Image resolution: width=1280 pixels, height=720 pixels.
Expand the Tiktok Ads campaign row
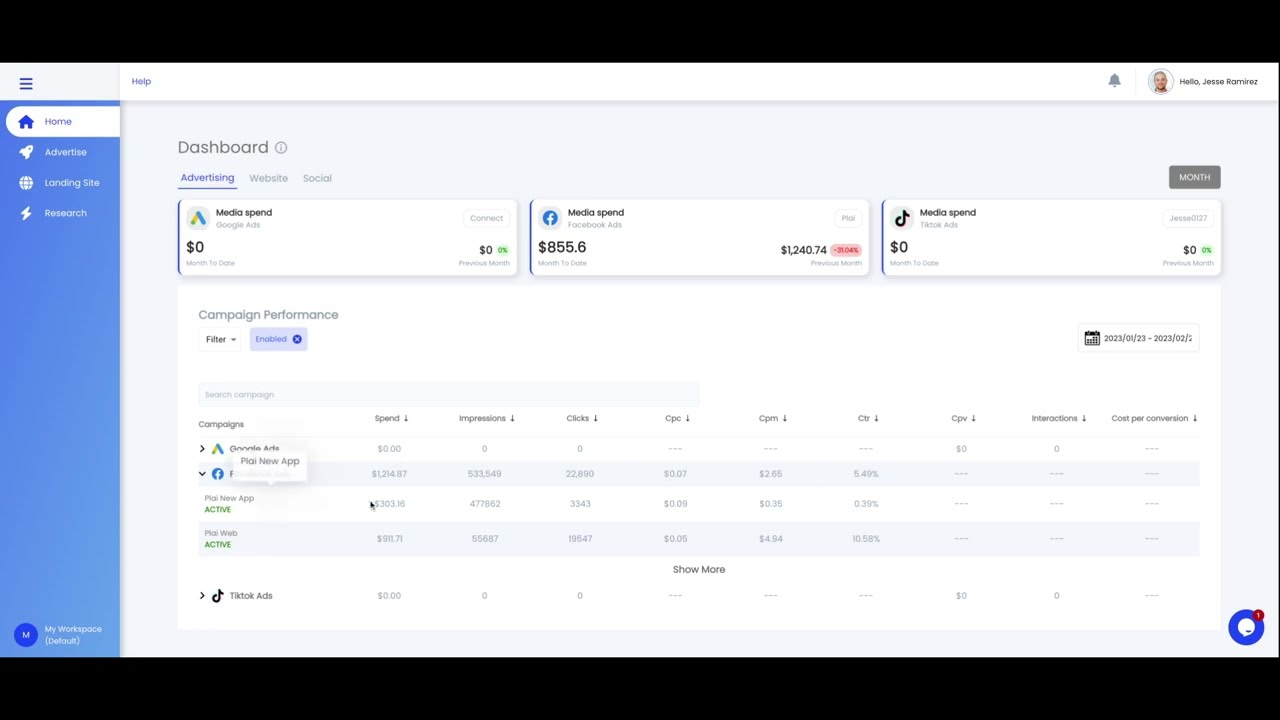(x=202, y=596)
